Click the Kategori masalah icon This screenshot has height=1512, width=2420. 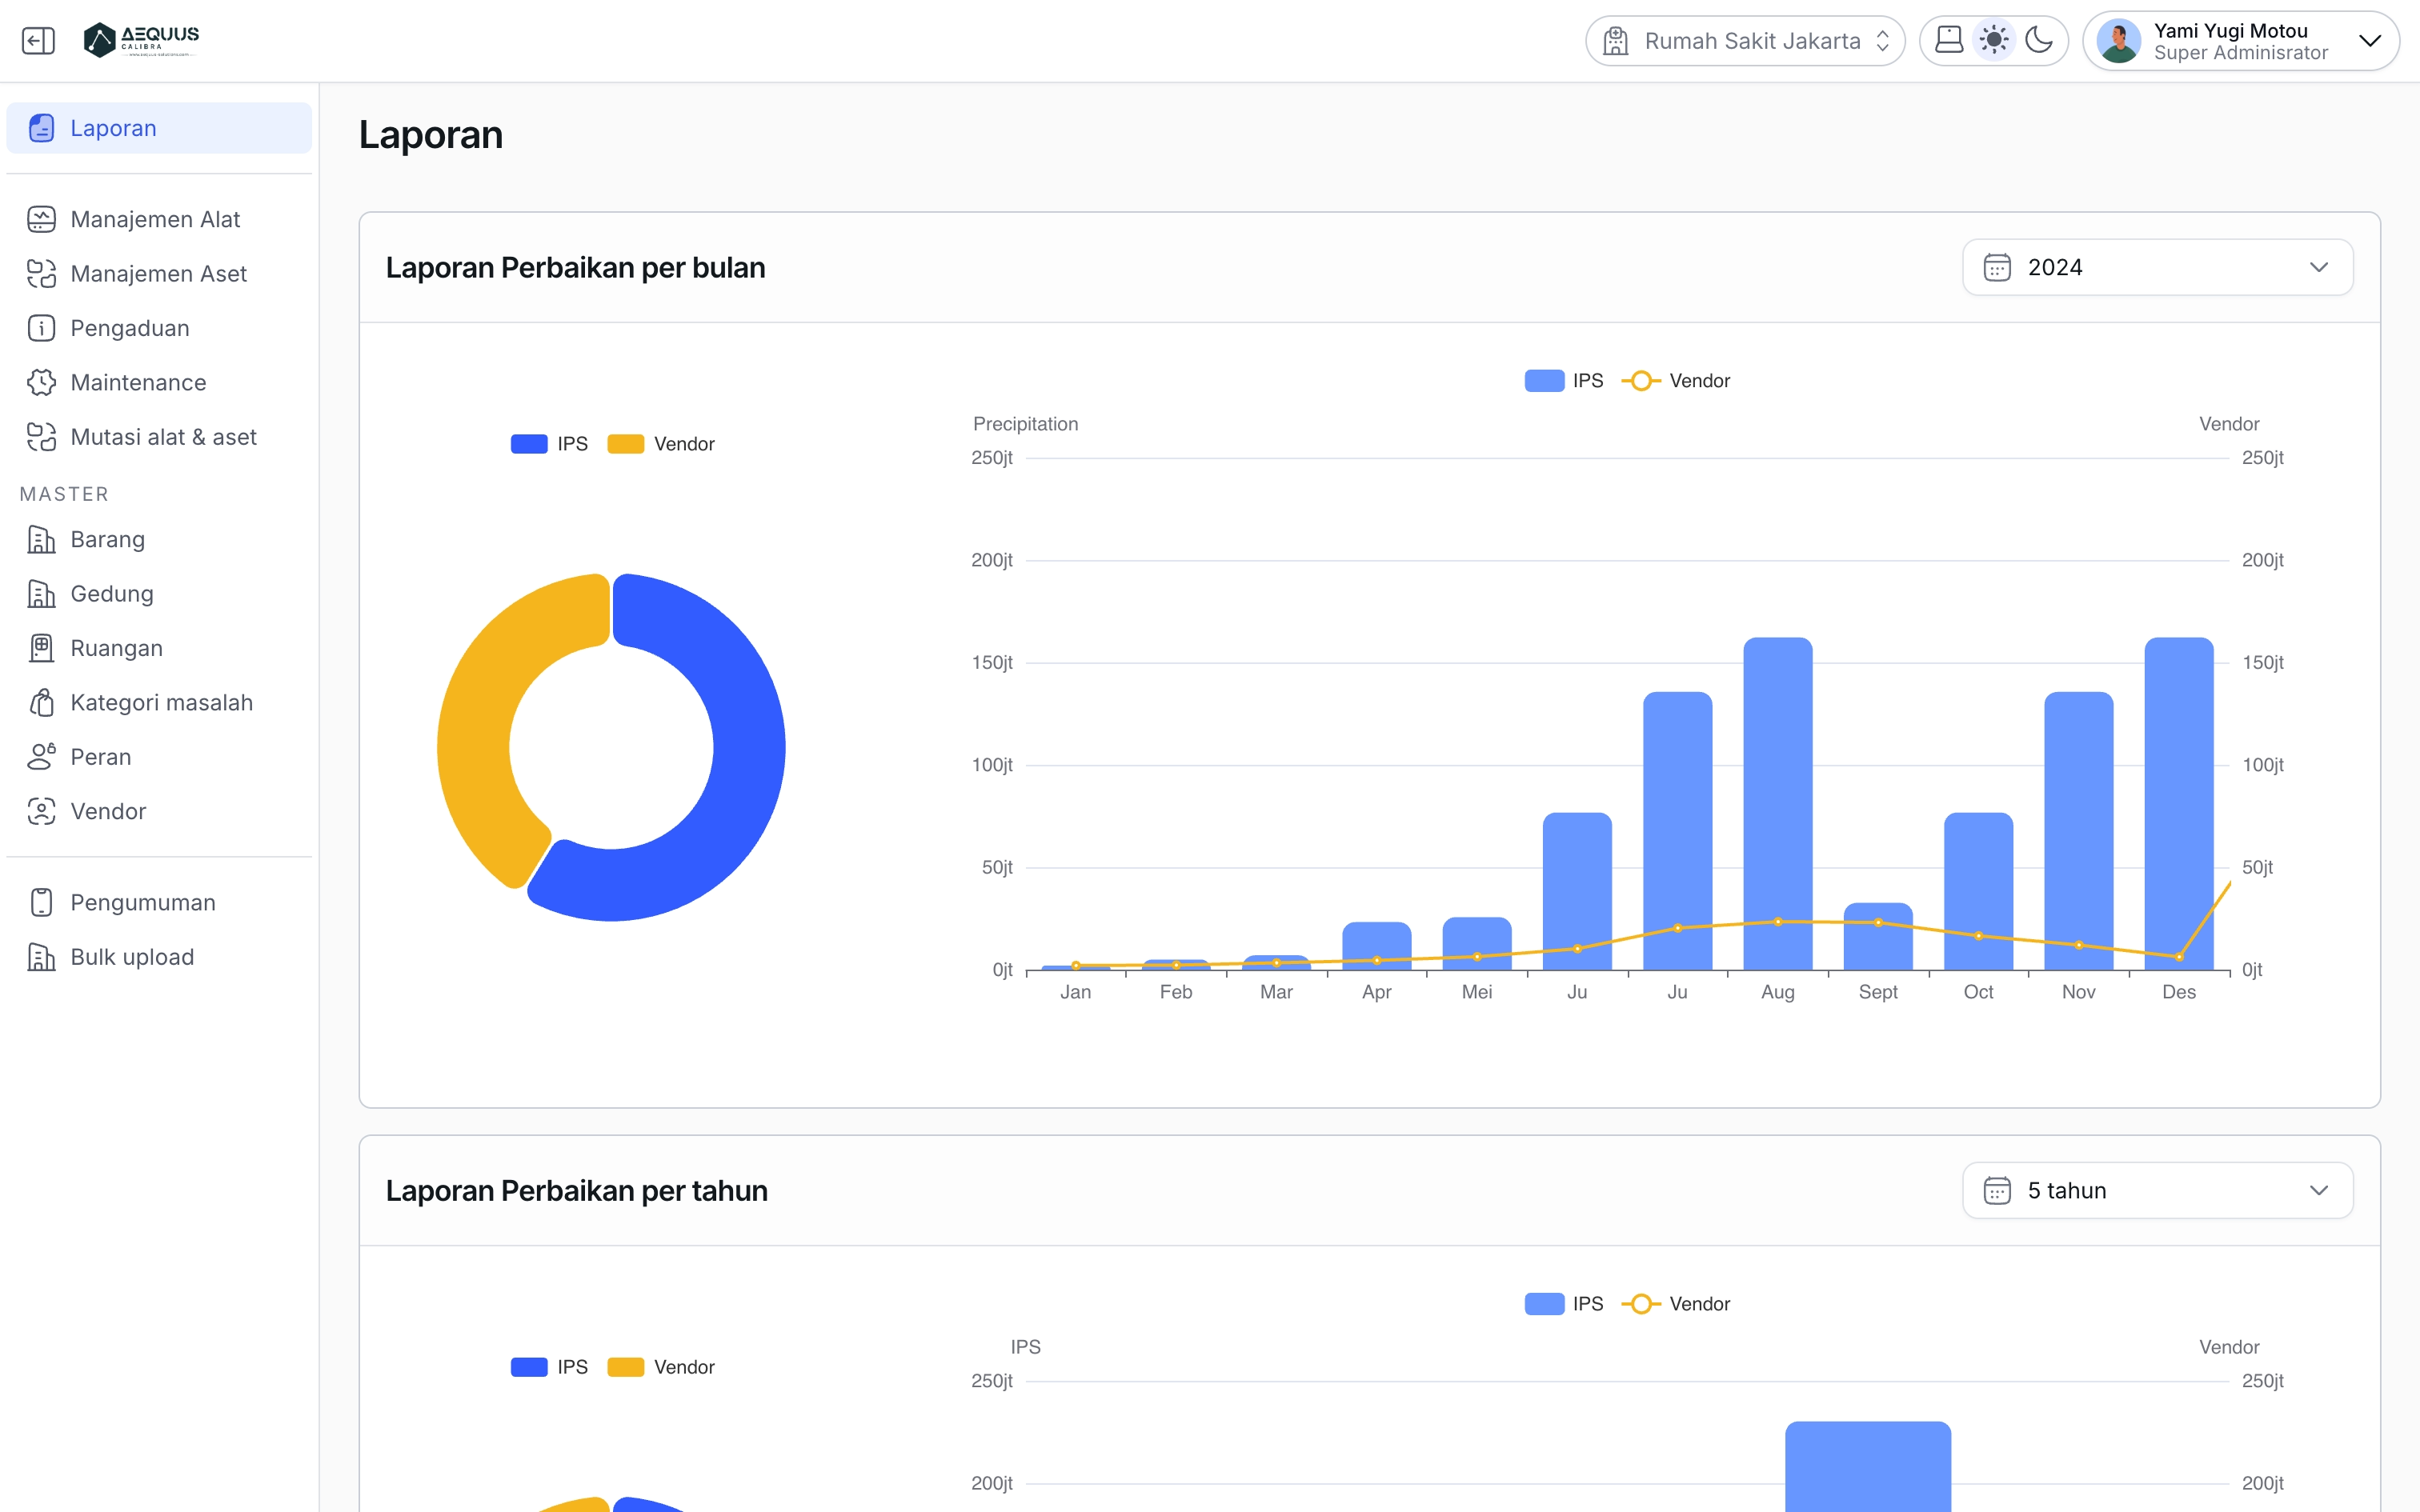click(41, 703)
